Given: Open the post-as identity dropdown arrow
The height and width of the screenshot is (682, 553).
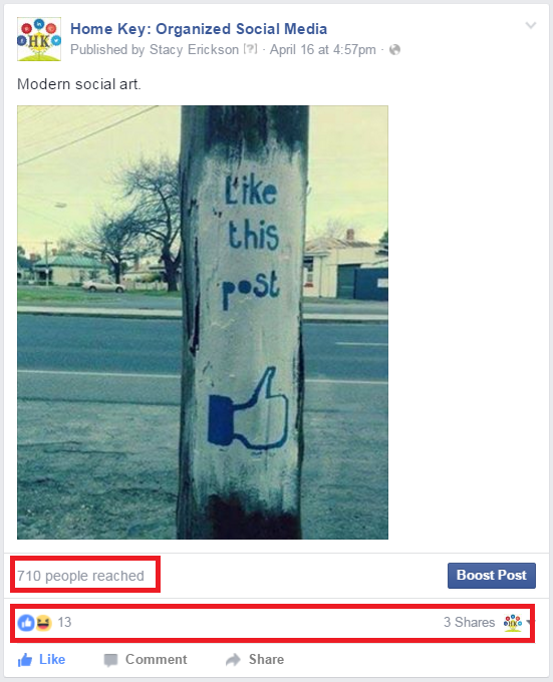Looking at the screenshot, I should [x=528, y=623].
